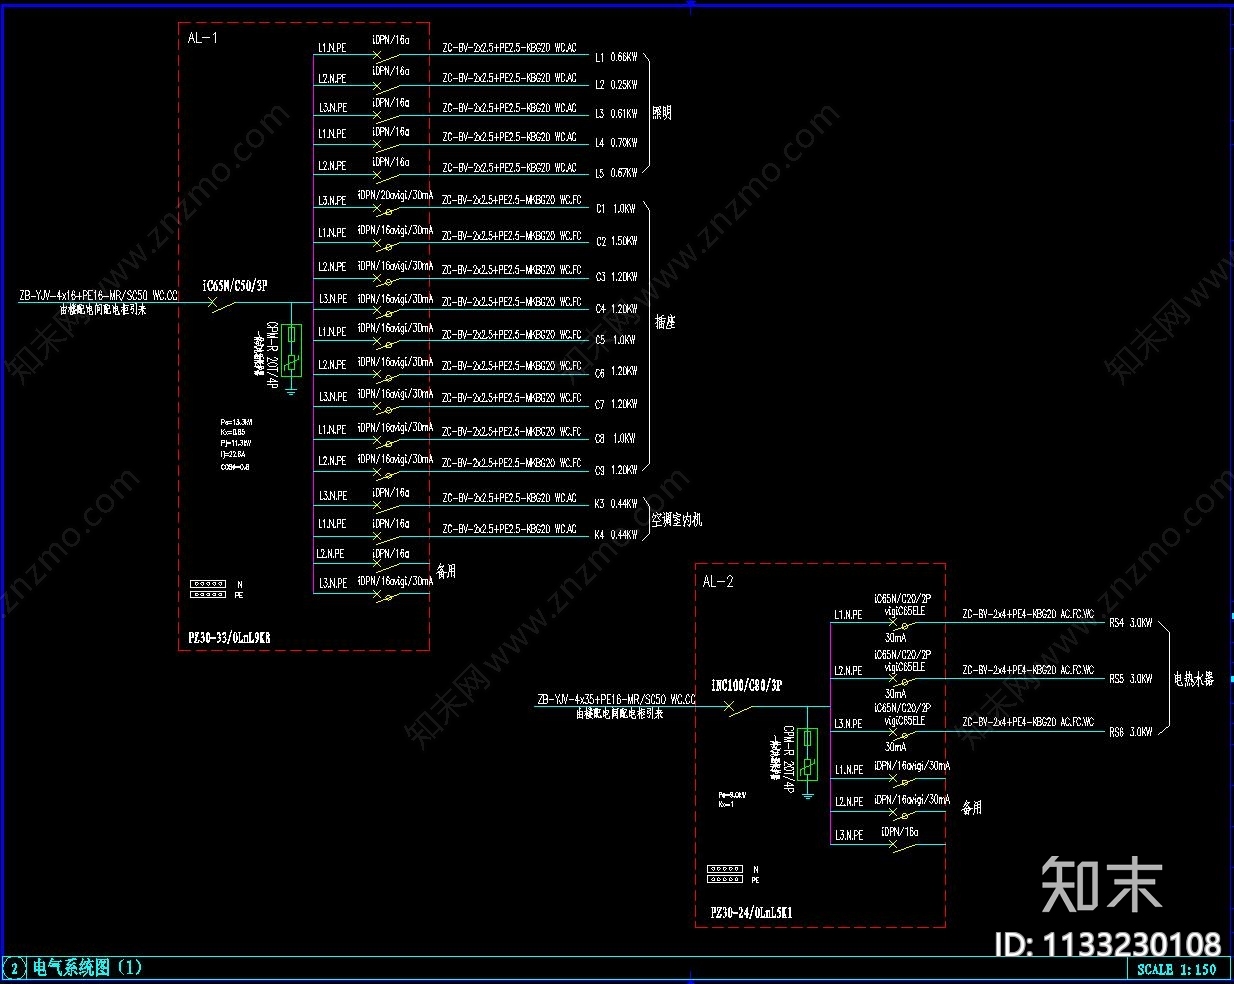Click the 'AL-1' panel label
Screen dimensions: 1234x984
pos(202,38)
